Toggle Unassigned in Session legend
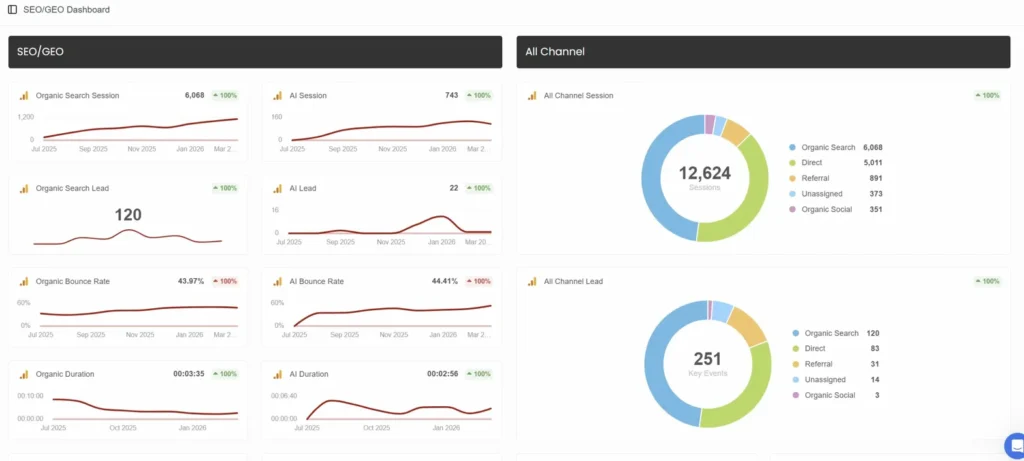The width and height of the screenshot is (1024, 461). [816, 194]
